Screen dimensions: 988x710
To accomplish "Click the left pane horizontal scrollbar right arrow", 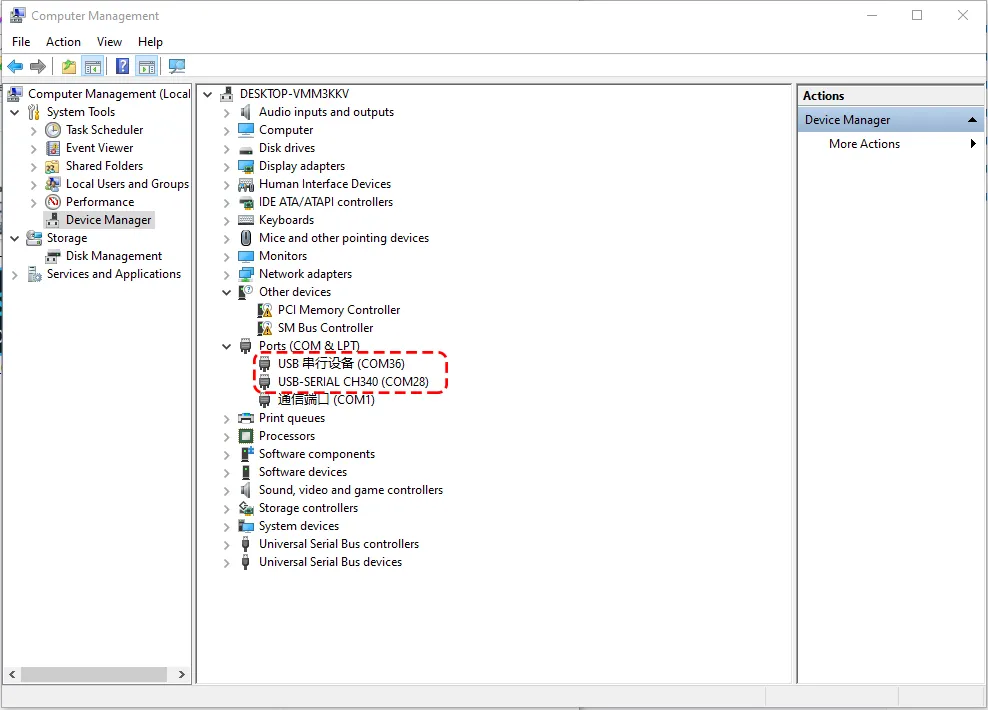I will (x=182, y=675).
